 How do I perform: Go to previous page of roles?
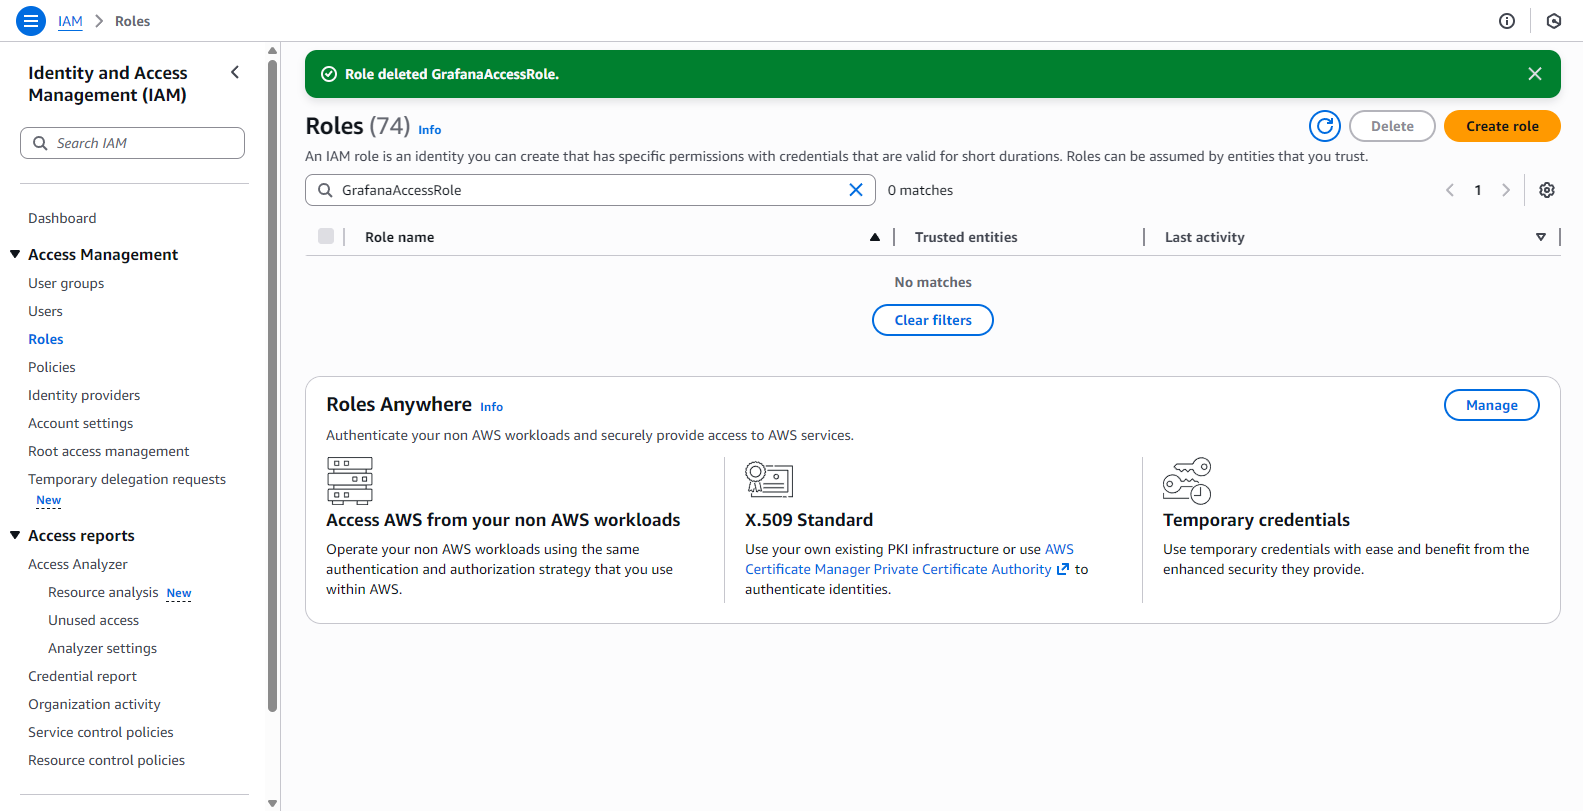click(x=1450, y=190)
